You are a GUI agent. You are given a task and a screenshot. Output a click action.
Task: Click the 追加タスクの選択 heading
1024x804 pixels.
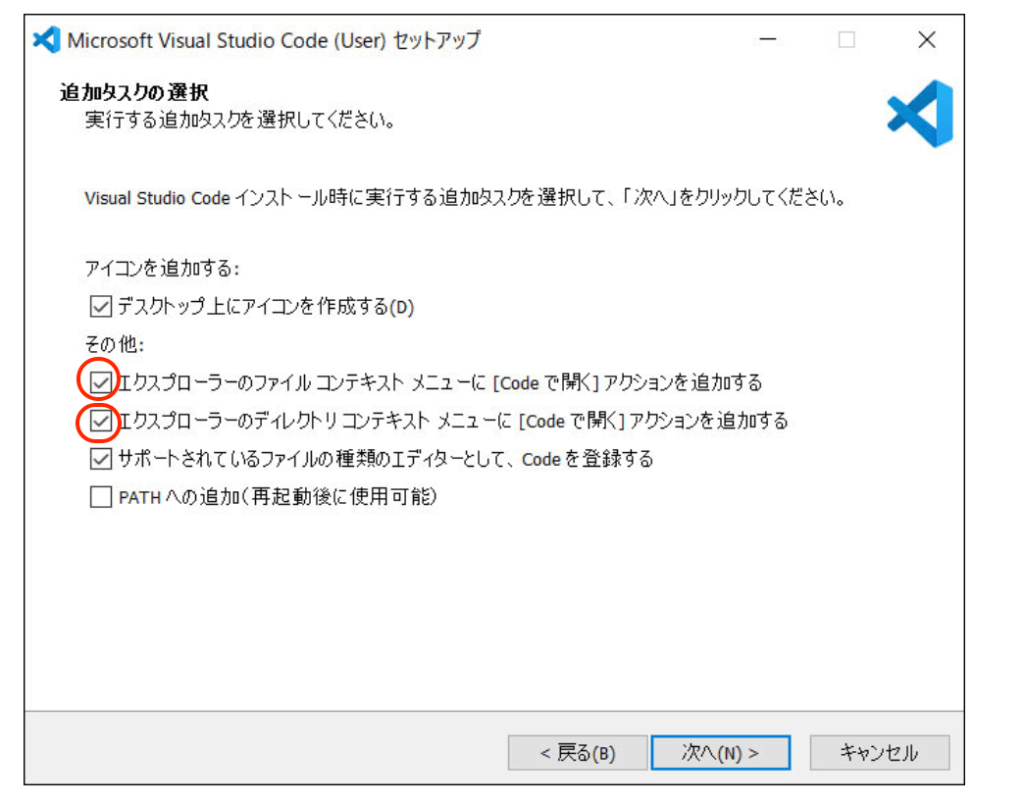click(134, 94)
